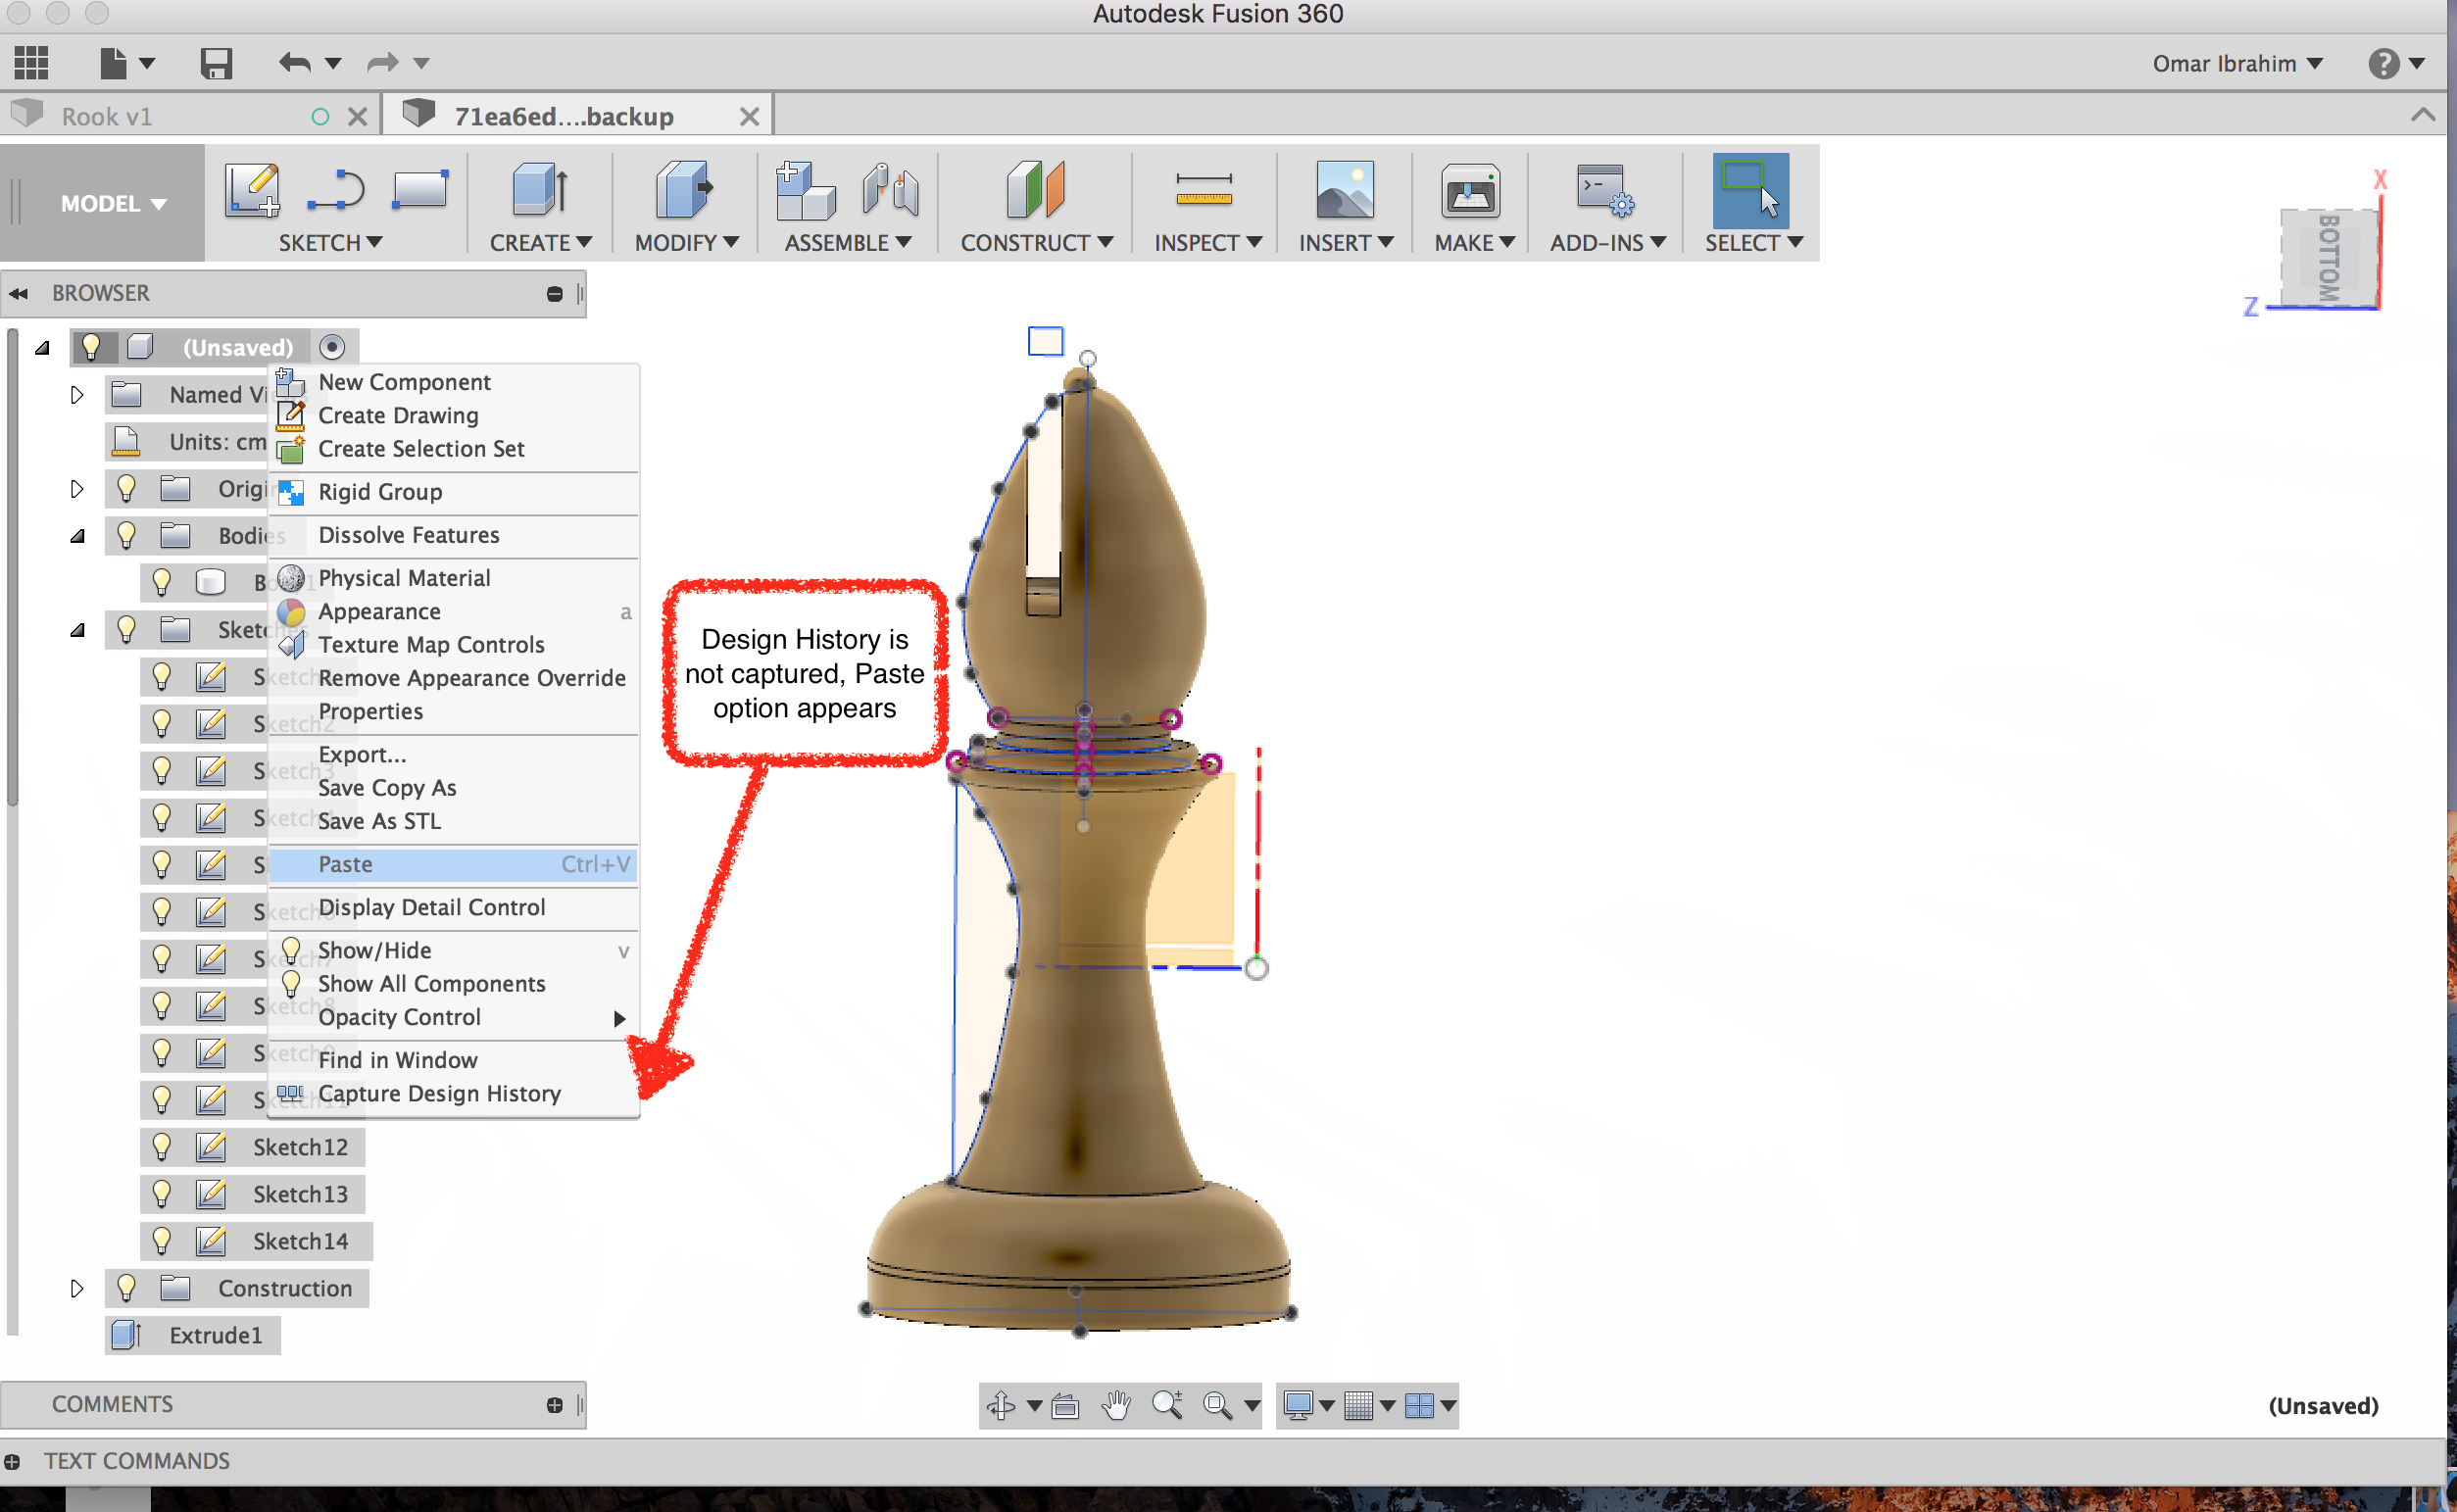Switch to the Rook v1 tab
This screenshot has height=1512, width=2457.
tap(107, 117)
